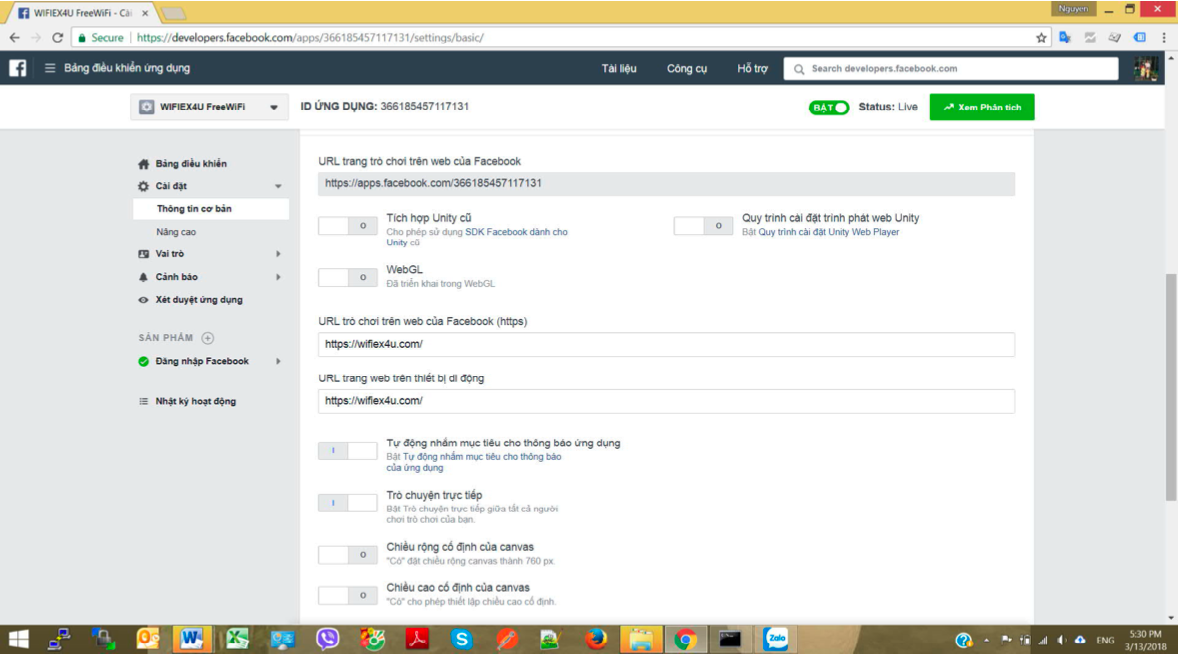Click the list icon for Nhật ký hoạt động
The width and height of the screenshot is (1178, 654).
[x=143, y=401]
